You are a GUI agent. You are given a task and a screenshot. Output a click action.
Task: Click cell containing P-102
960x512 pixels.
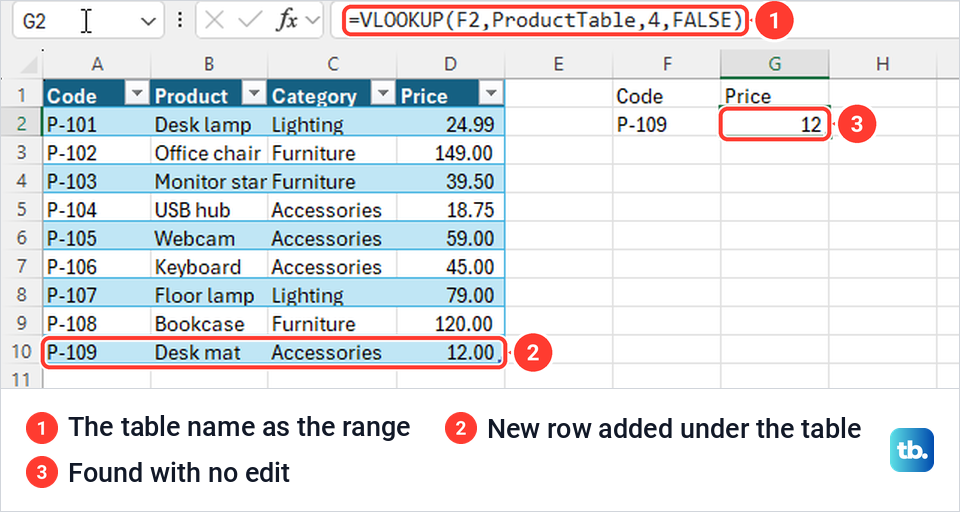pos(97,153)
